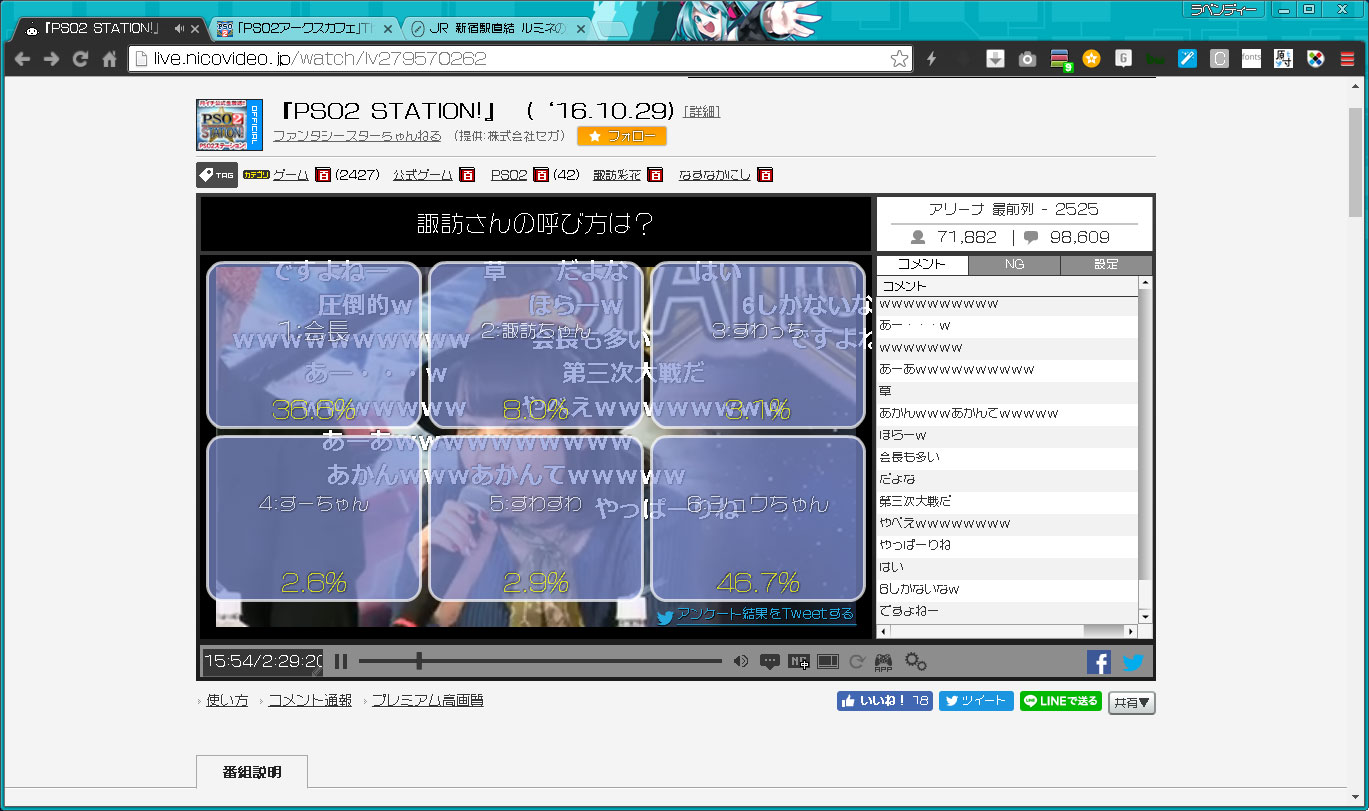Click the elapsed time display 15:54
Viewport: 1369px width, 811px height.
click(x=229, y=661)
